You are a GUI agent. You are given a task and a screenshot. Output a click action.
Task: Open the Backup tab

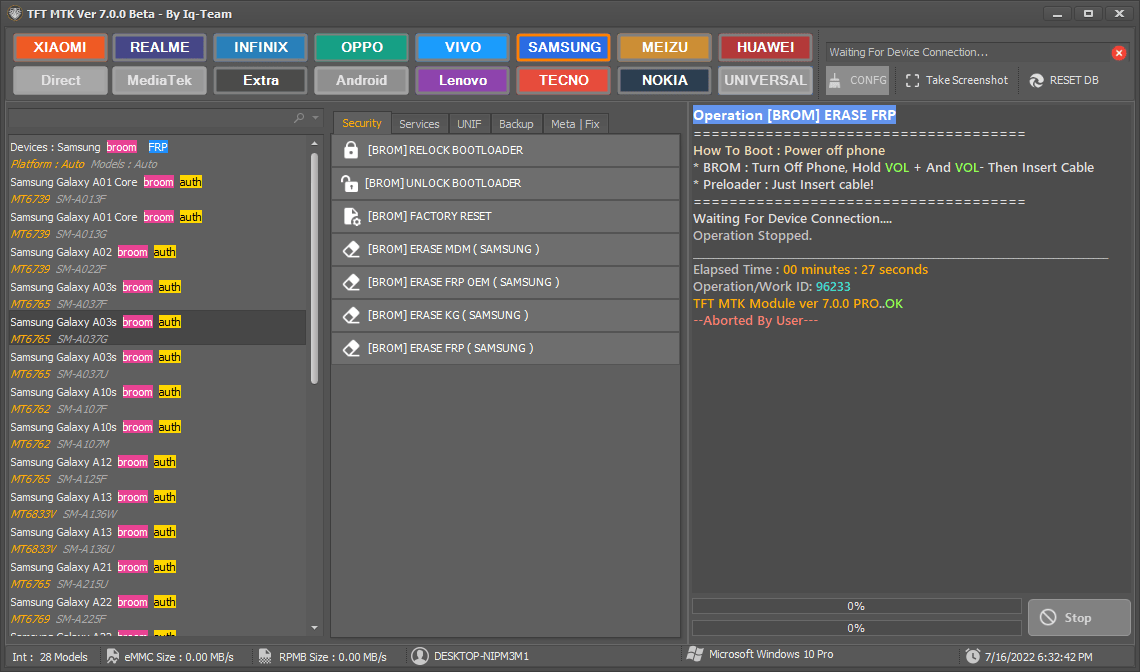(516, 123)
